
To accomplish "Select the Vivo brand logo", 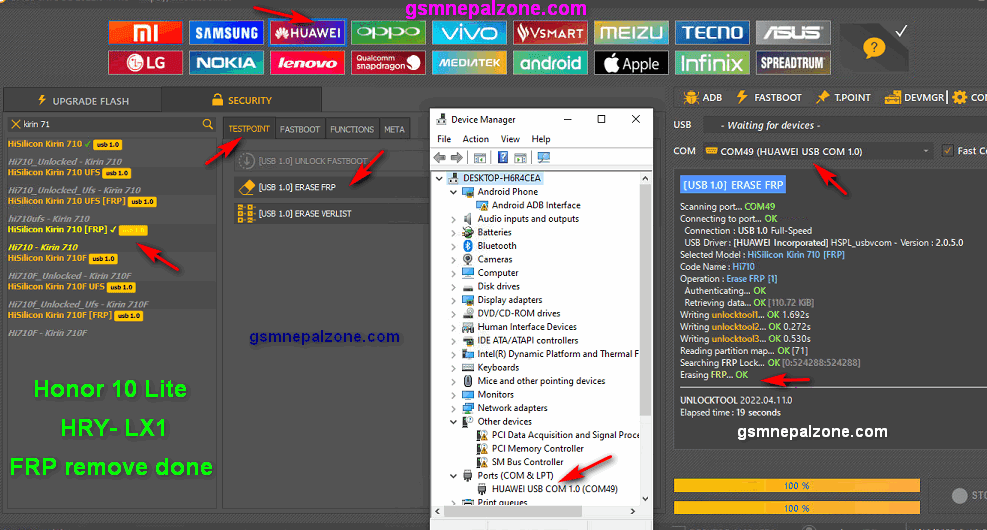I will 469,33.
